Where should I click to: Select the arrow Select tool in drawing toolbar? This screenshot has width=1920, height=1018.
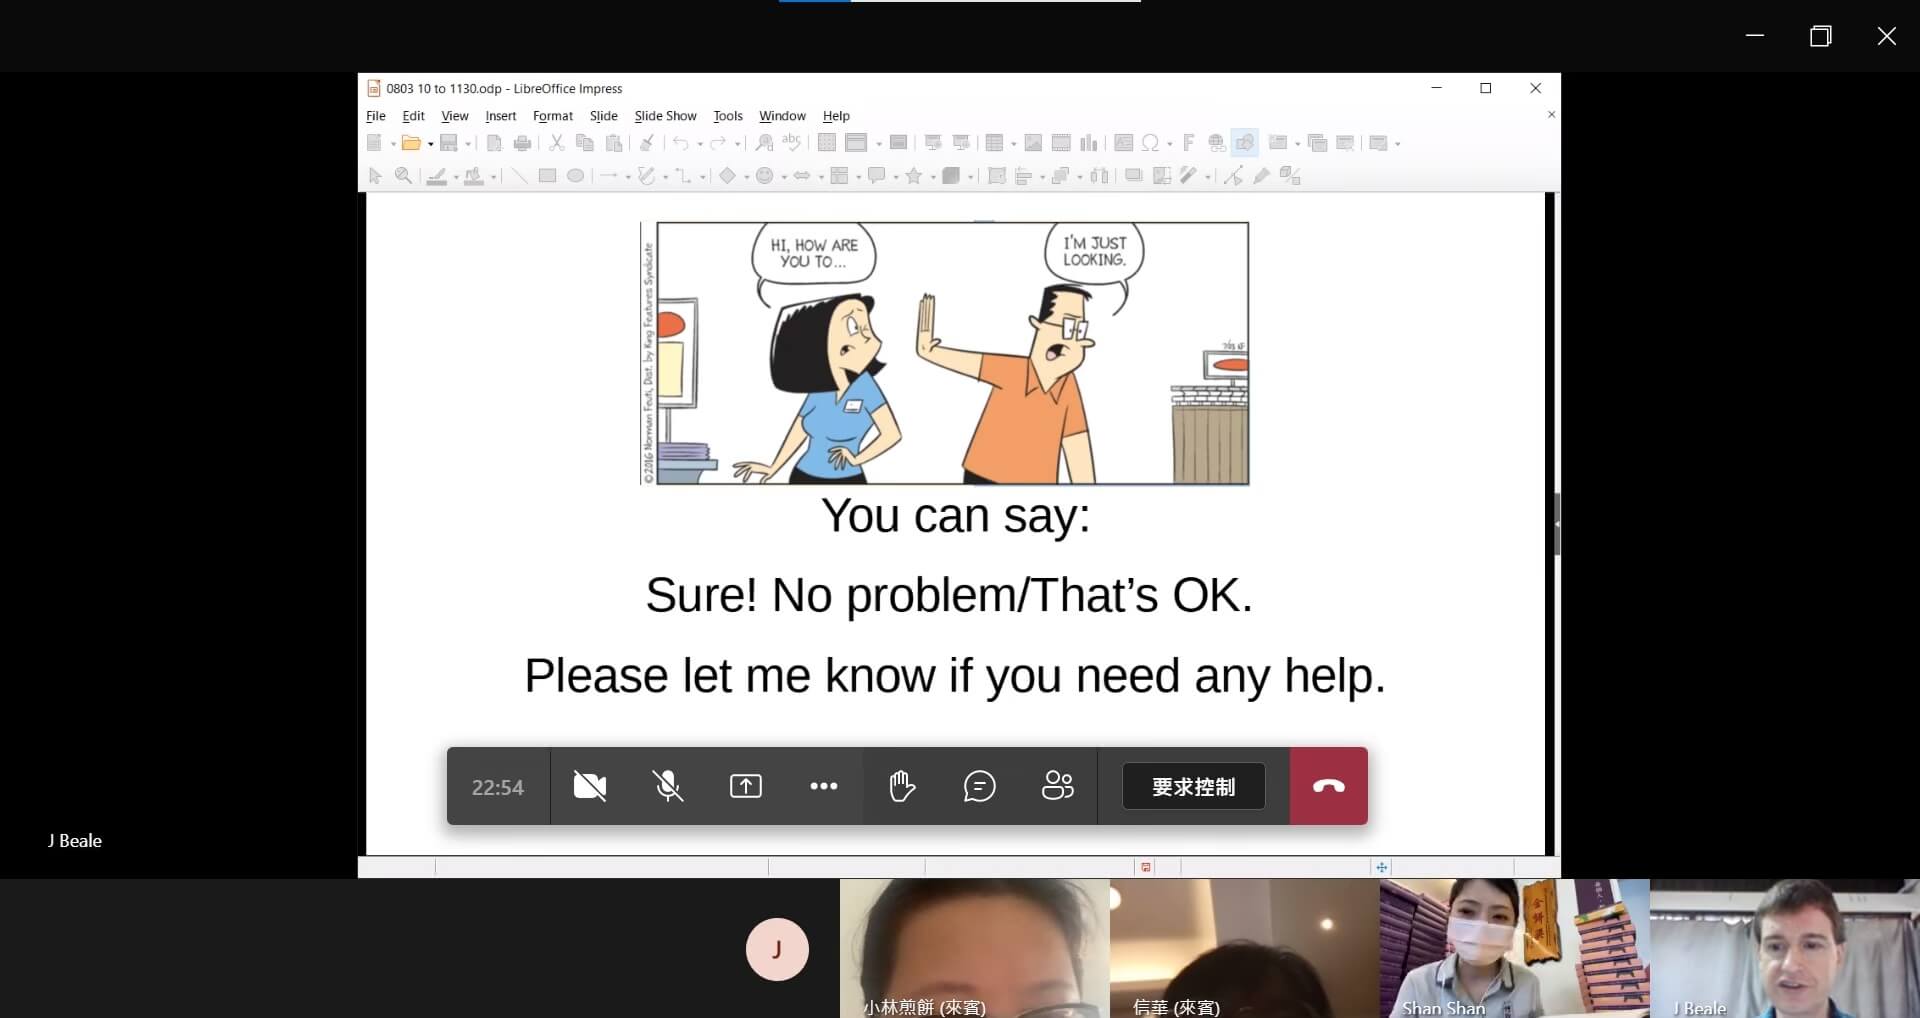pyautogui.click(x=376, y=176)
